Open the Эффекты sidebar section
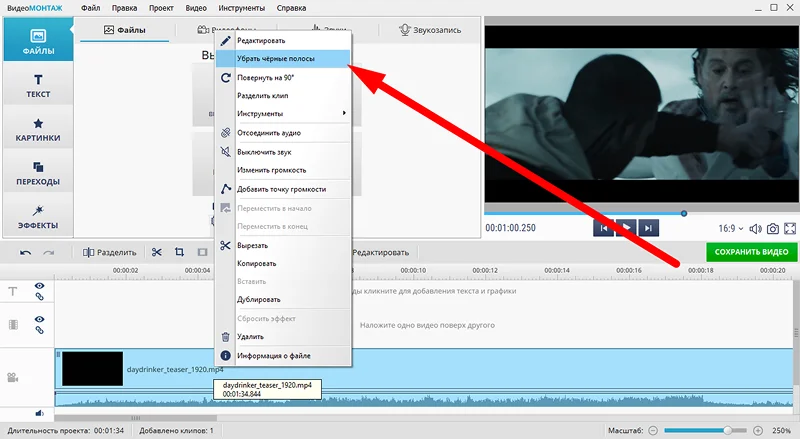The height and width of the screenshot is (439, 800). (38, 217)
